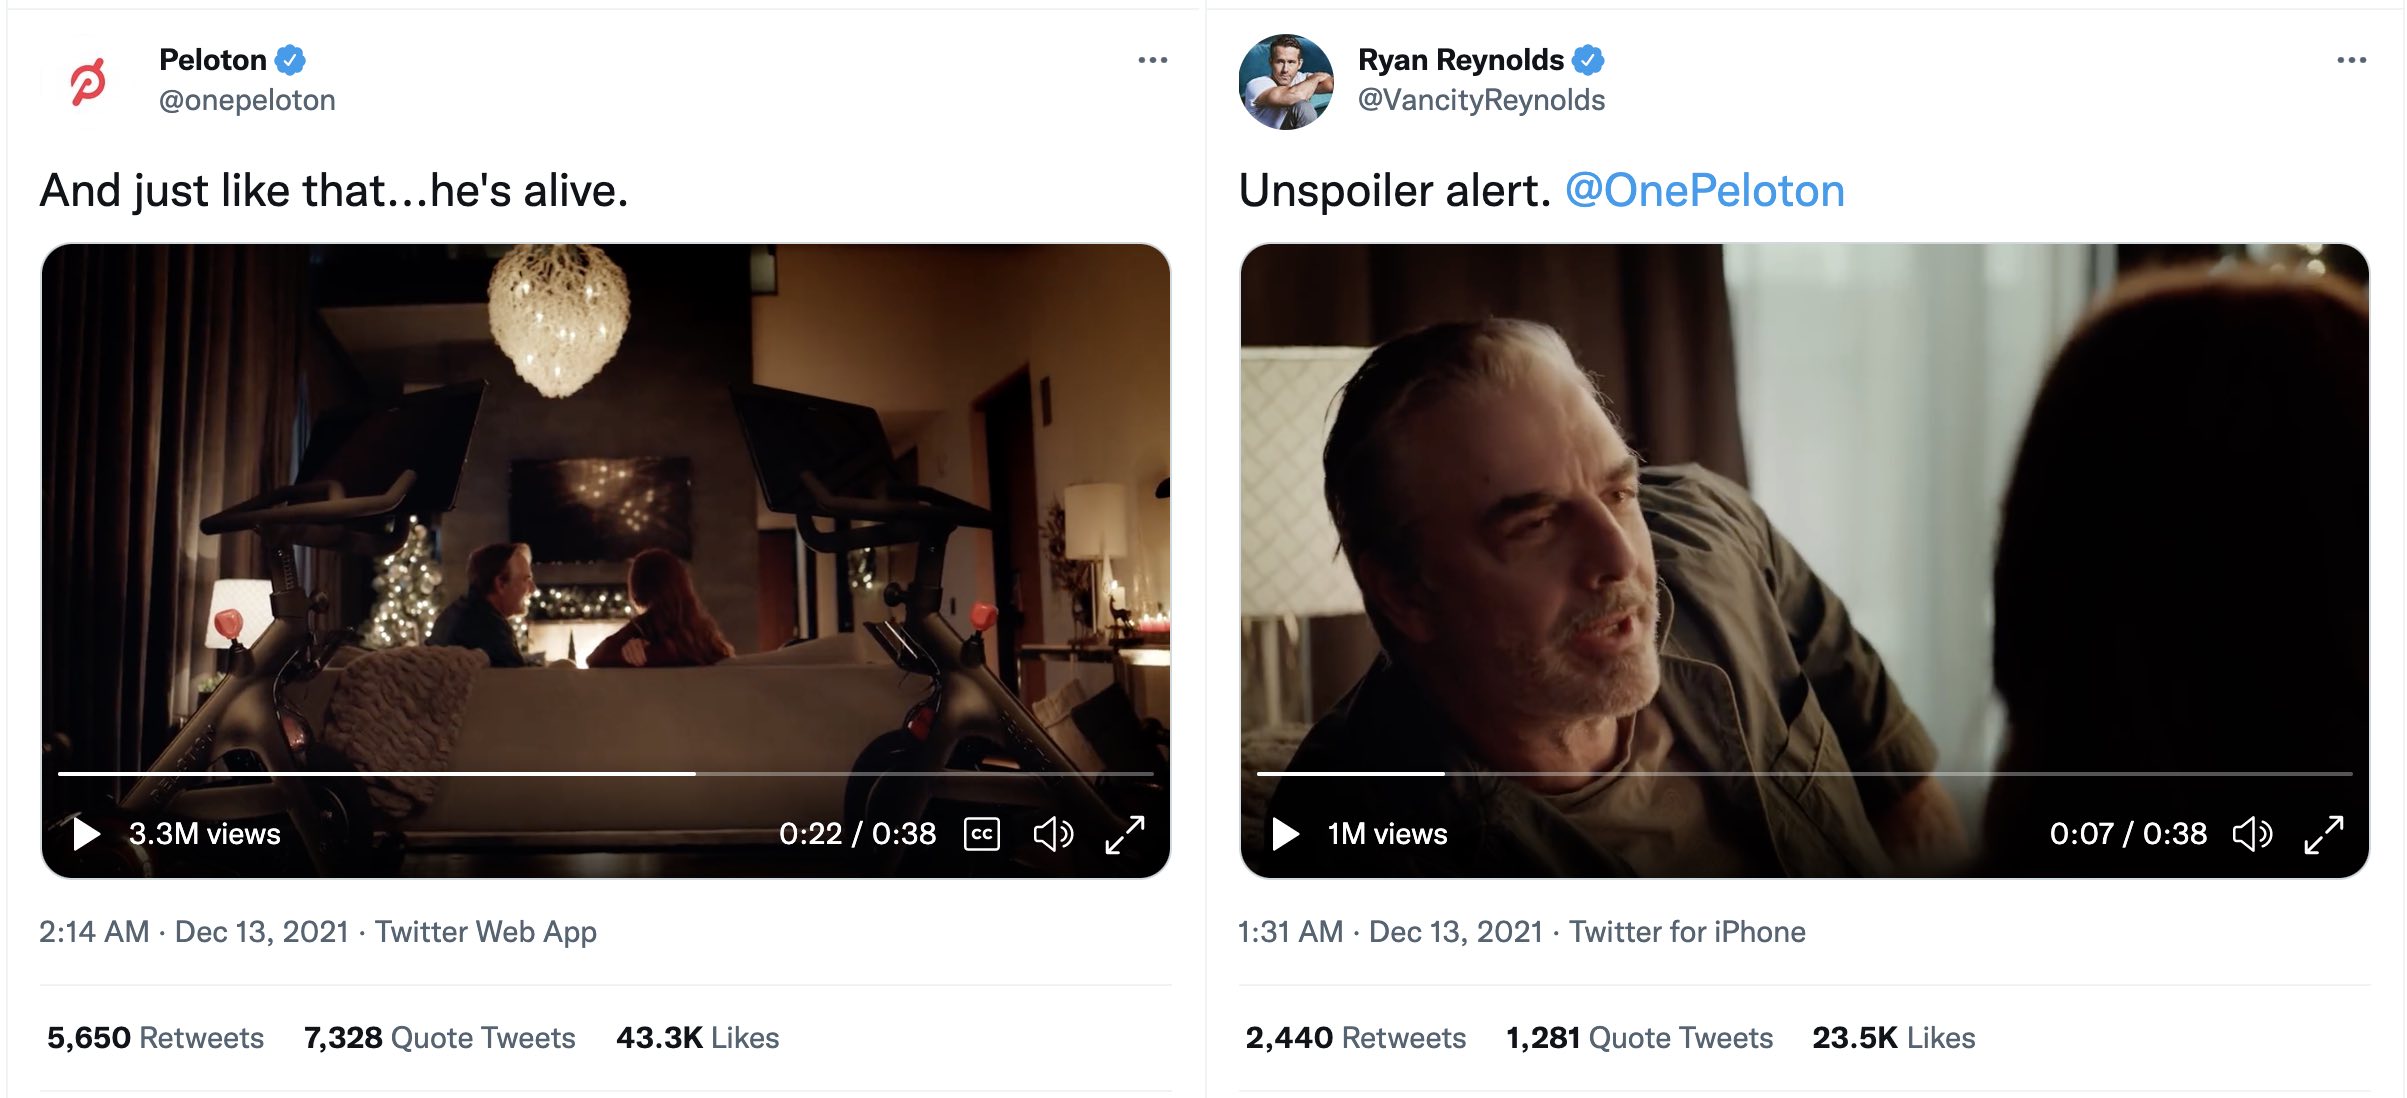2407x1098 pixels.
Task: Open the @VancityReynolds handle
Action: tap(1480, 100)
